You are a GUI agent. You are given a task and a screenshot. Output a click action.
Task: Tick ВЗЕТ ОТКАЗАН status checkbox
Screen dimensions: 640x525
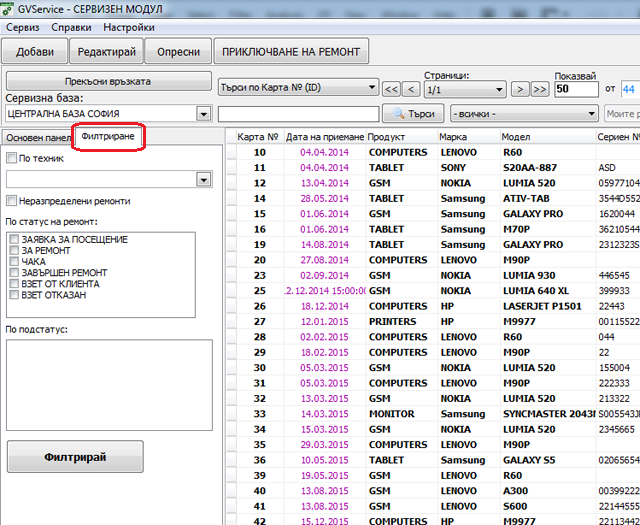[x=14, y=295]
